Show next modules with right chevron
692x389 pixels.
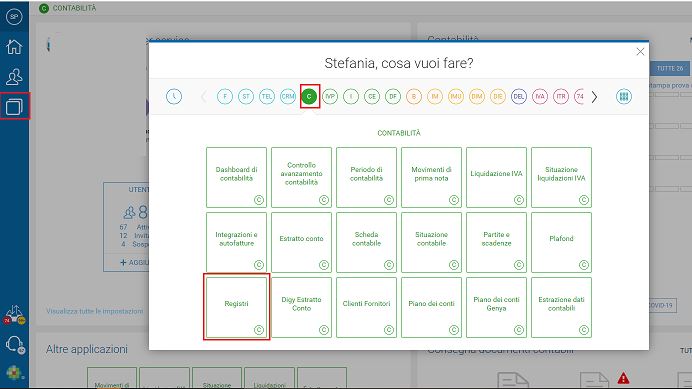[594, 96]
